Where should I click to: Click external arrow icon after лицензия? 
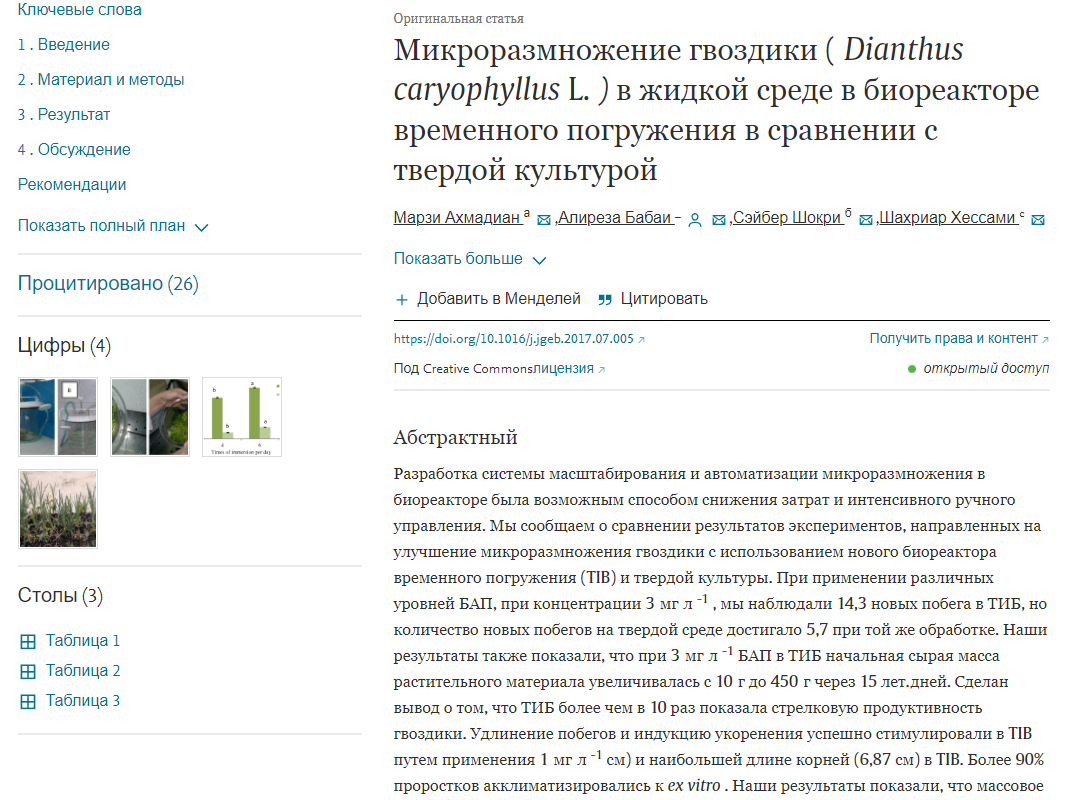click(601, 370)
